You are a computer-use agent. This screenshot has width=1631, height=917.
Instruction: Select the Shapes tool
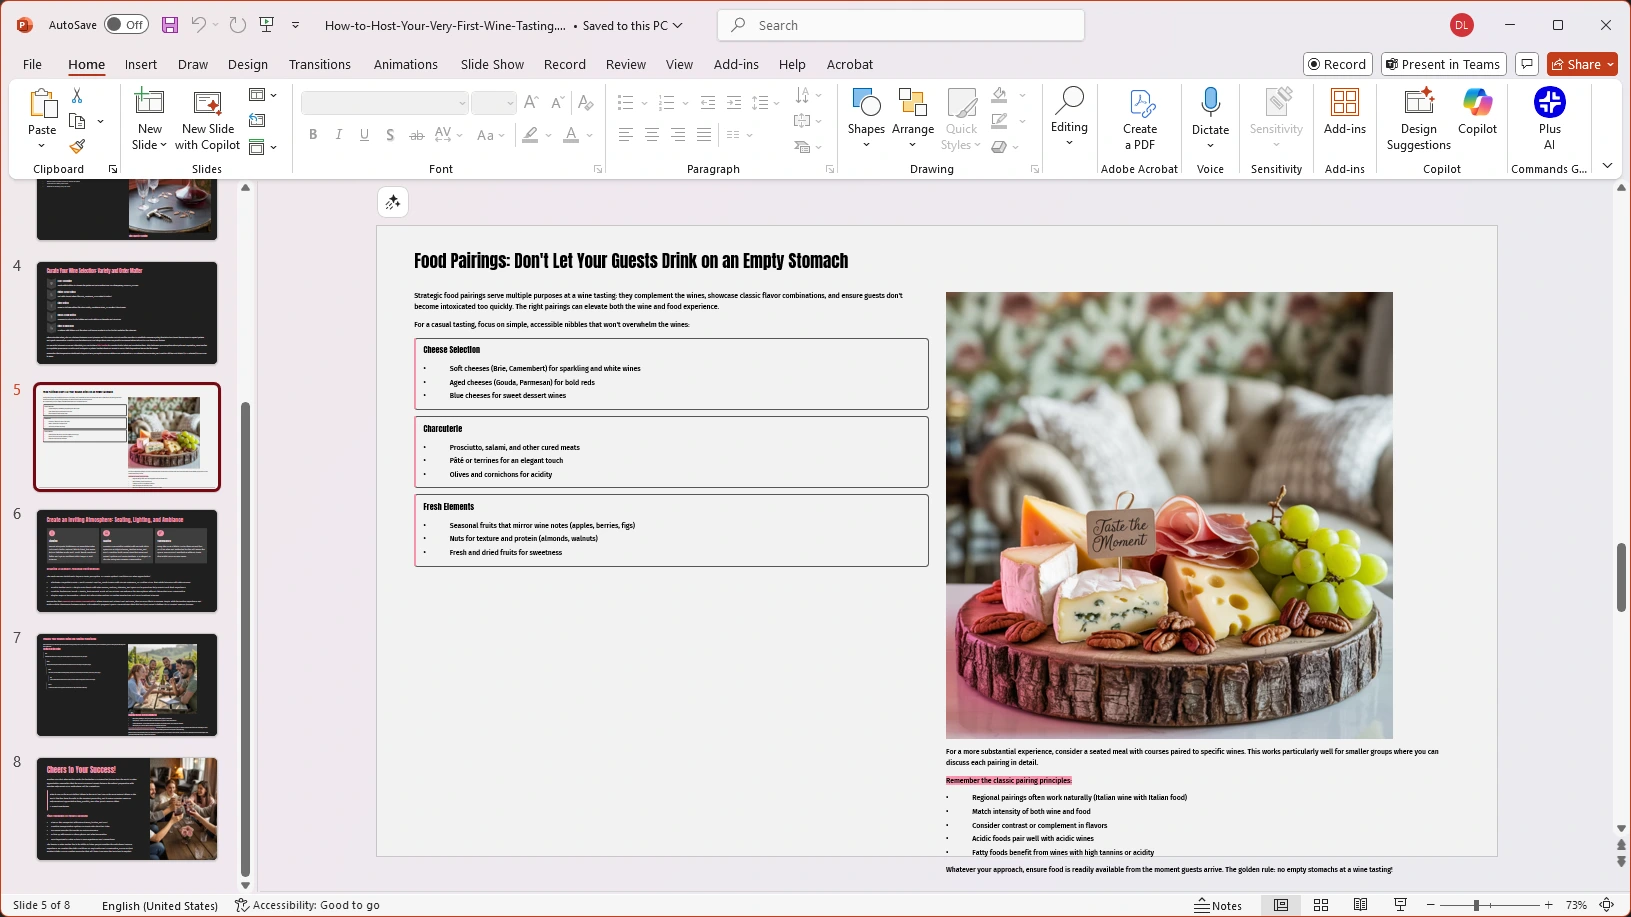click(x=865, y=118)
